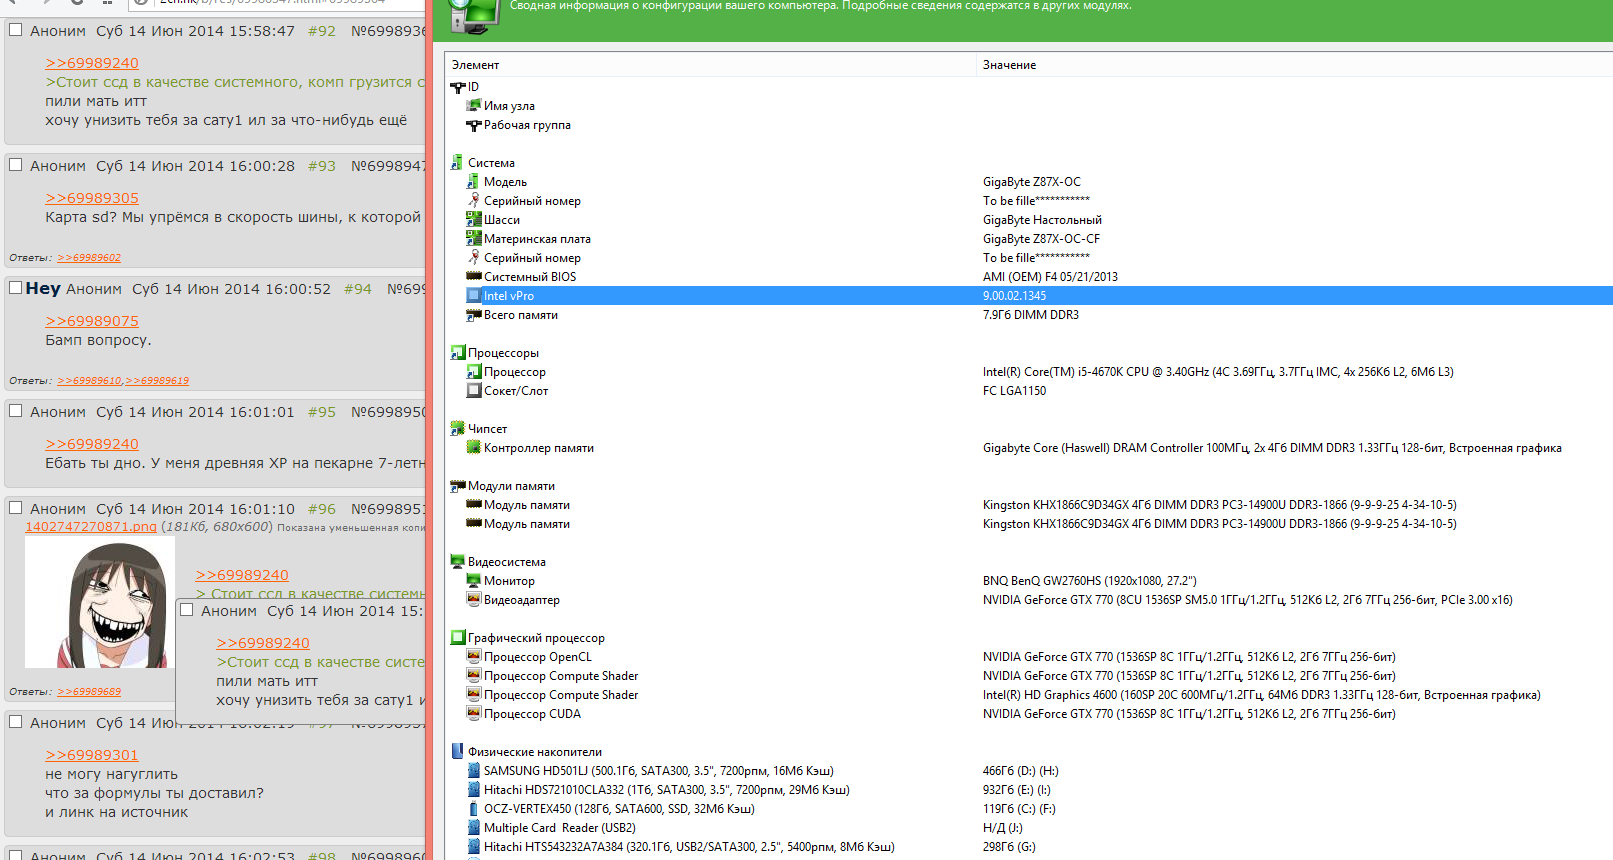Follow the answer link >>69989689
Viewport: 1613px width, 860px height.
click(89, 692)
